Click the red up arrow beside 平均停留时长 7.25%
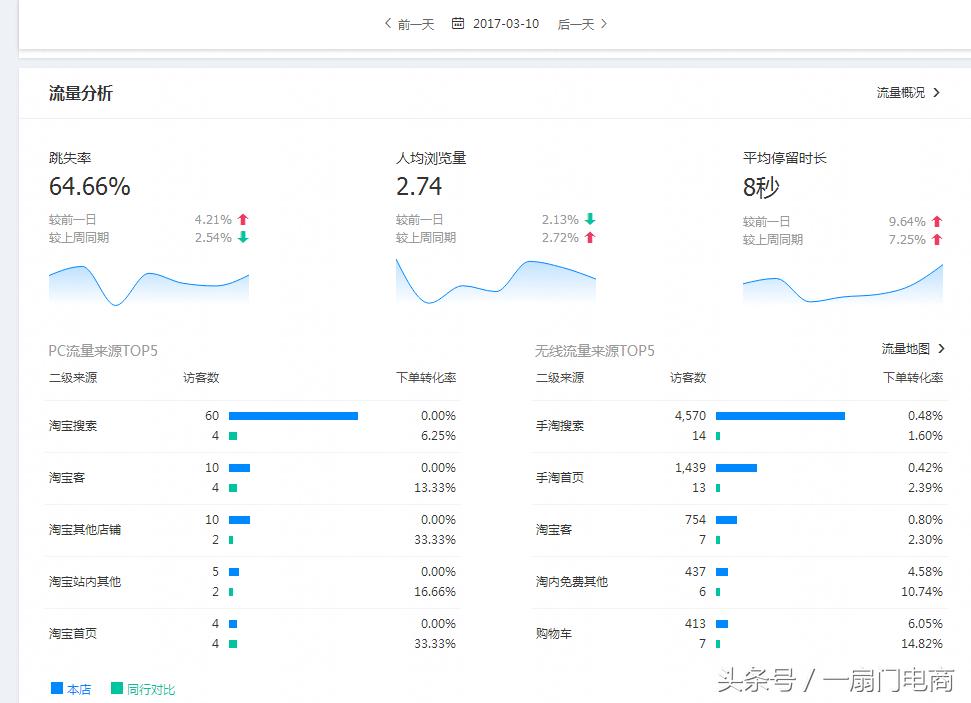The height and width of the screenshot is (703, 971). 936,239
